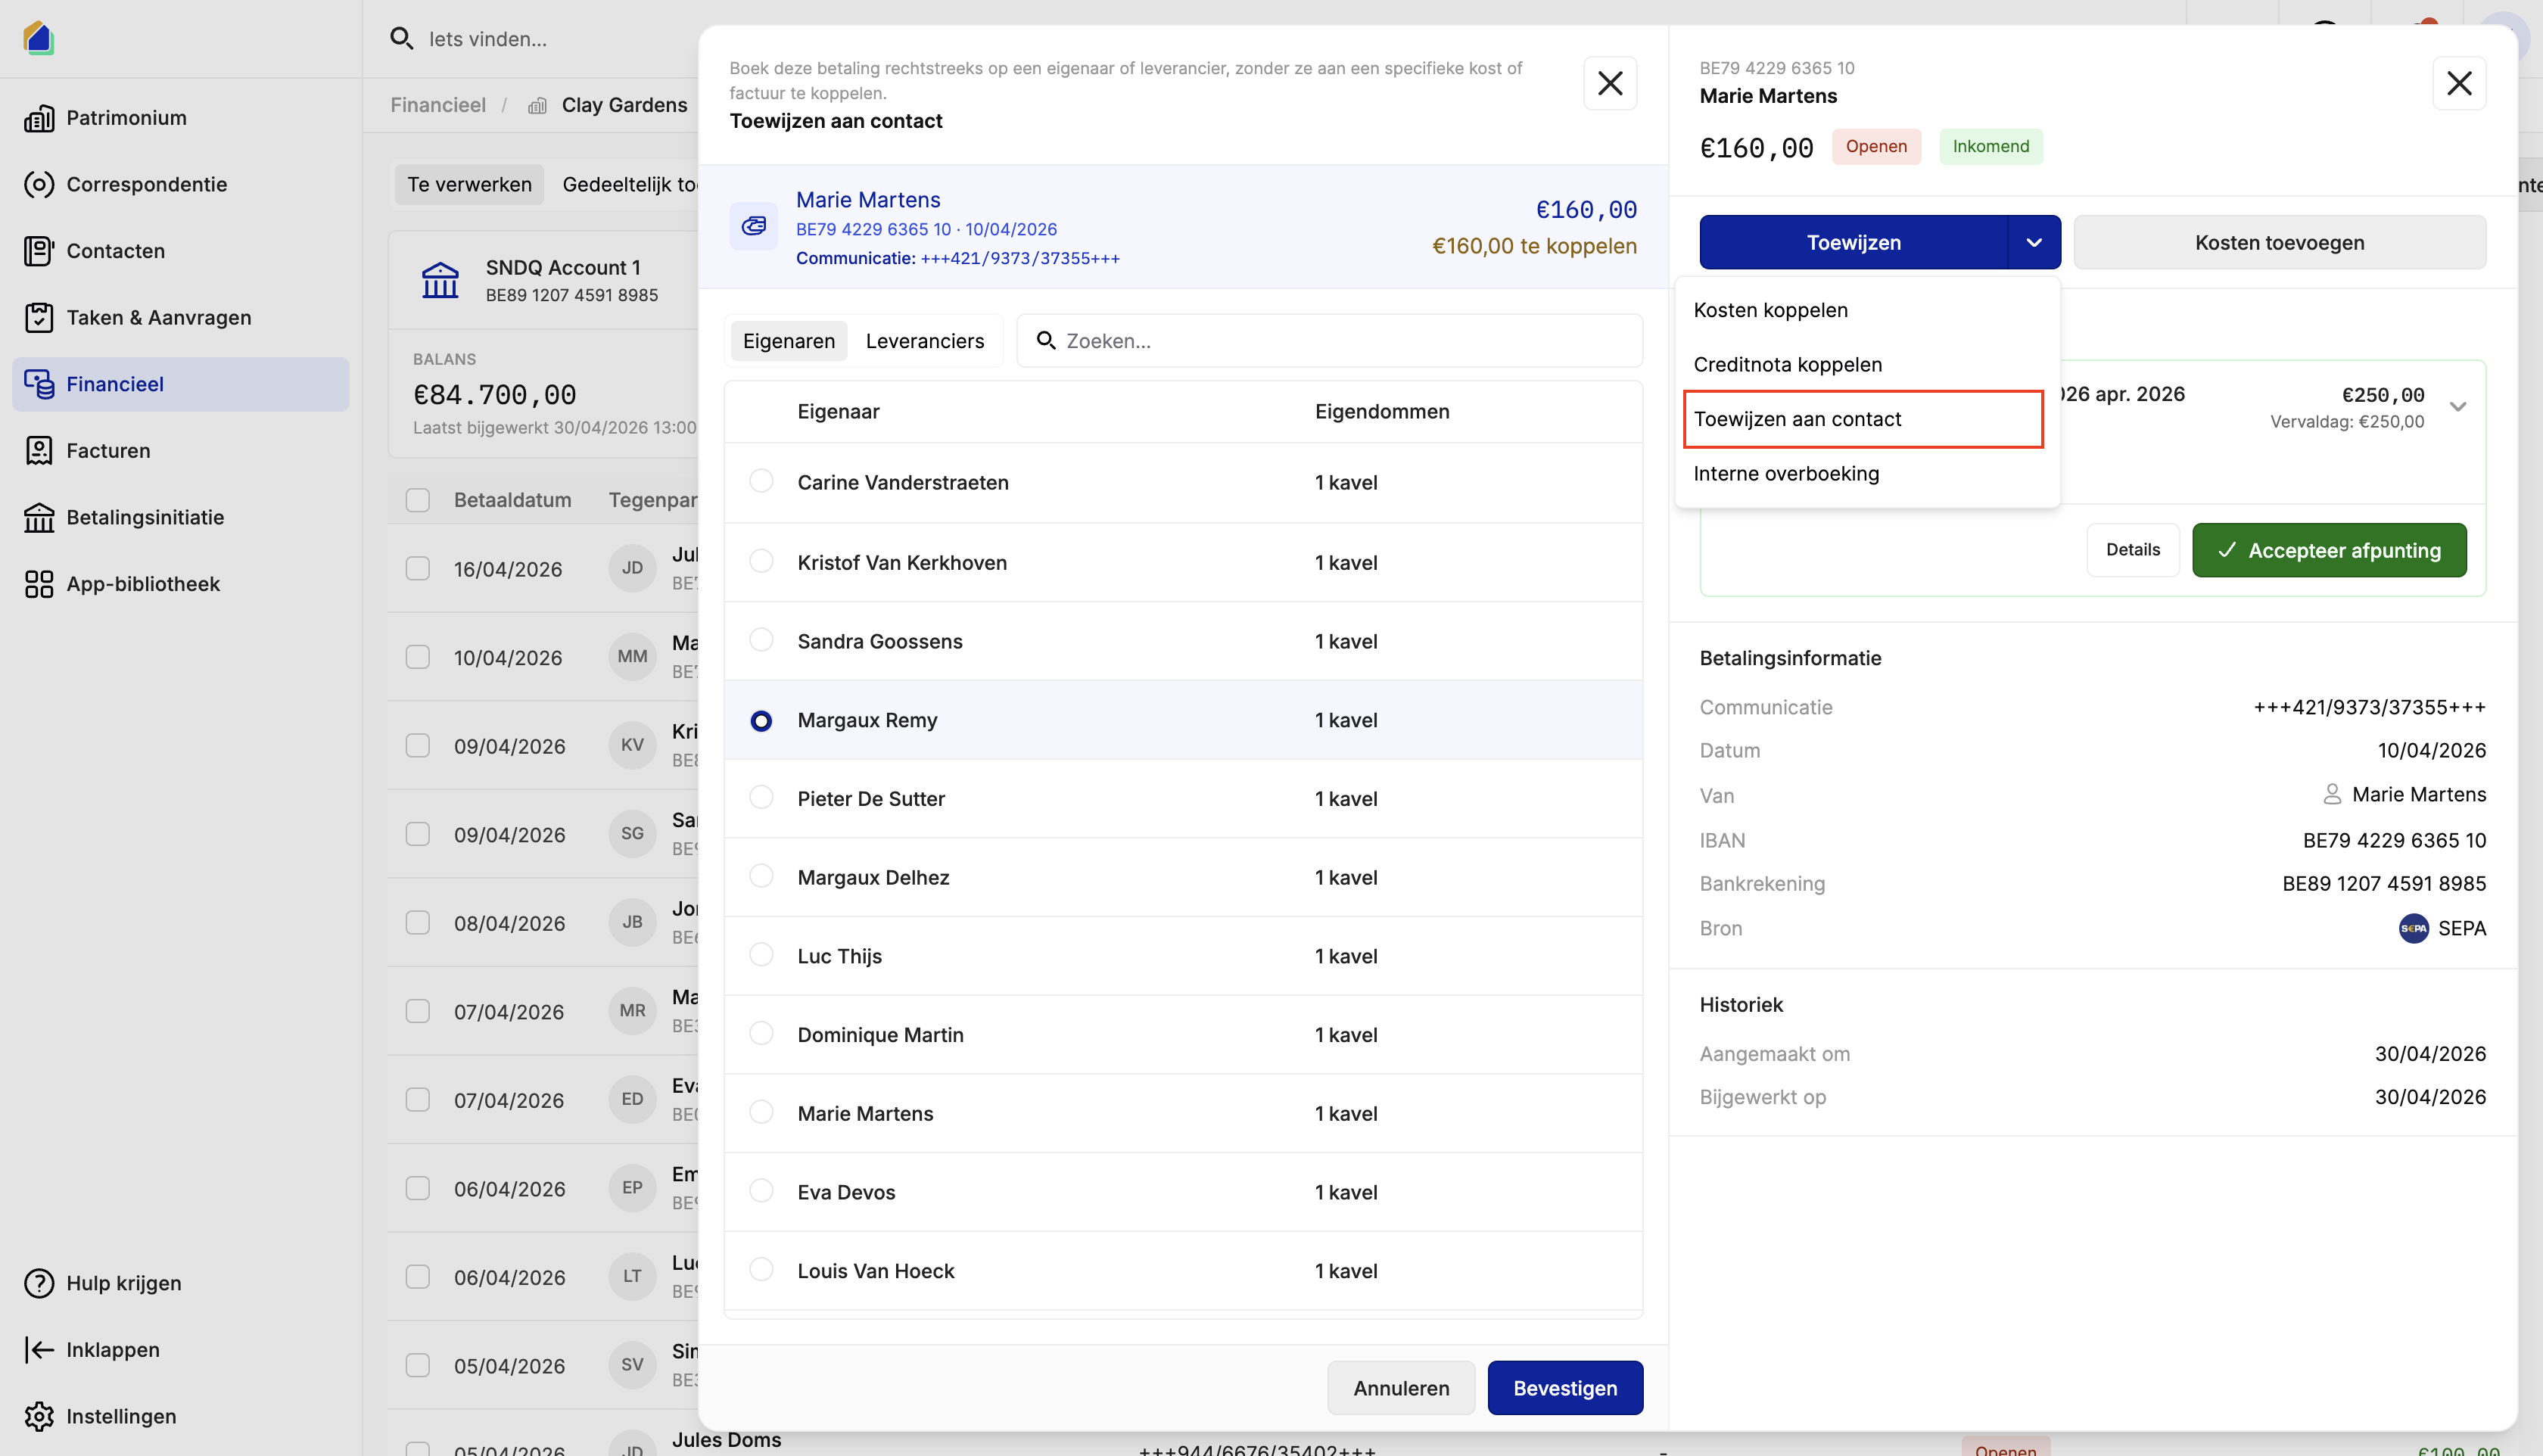The height and width of the screenshot is (1456, 2543).
Task: Click the SG avatar in payments list
Action: tap(632, 833)
